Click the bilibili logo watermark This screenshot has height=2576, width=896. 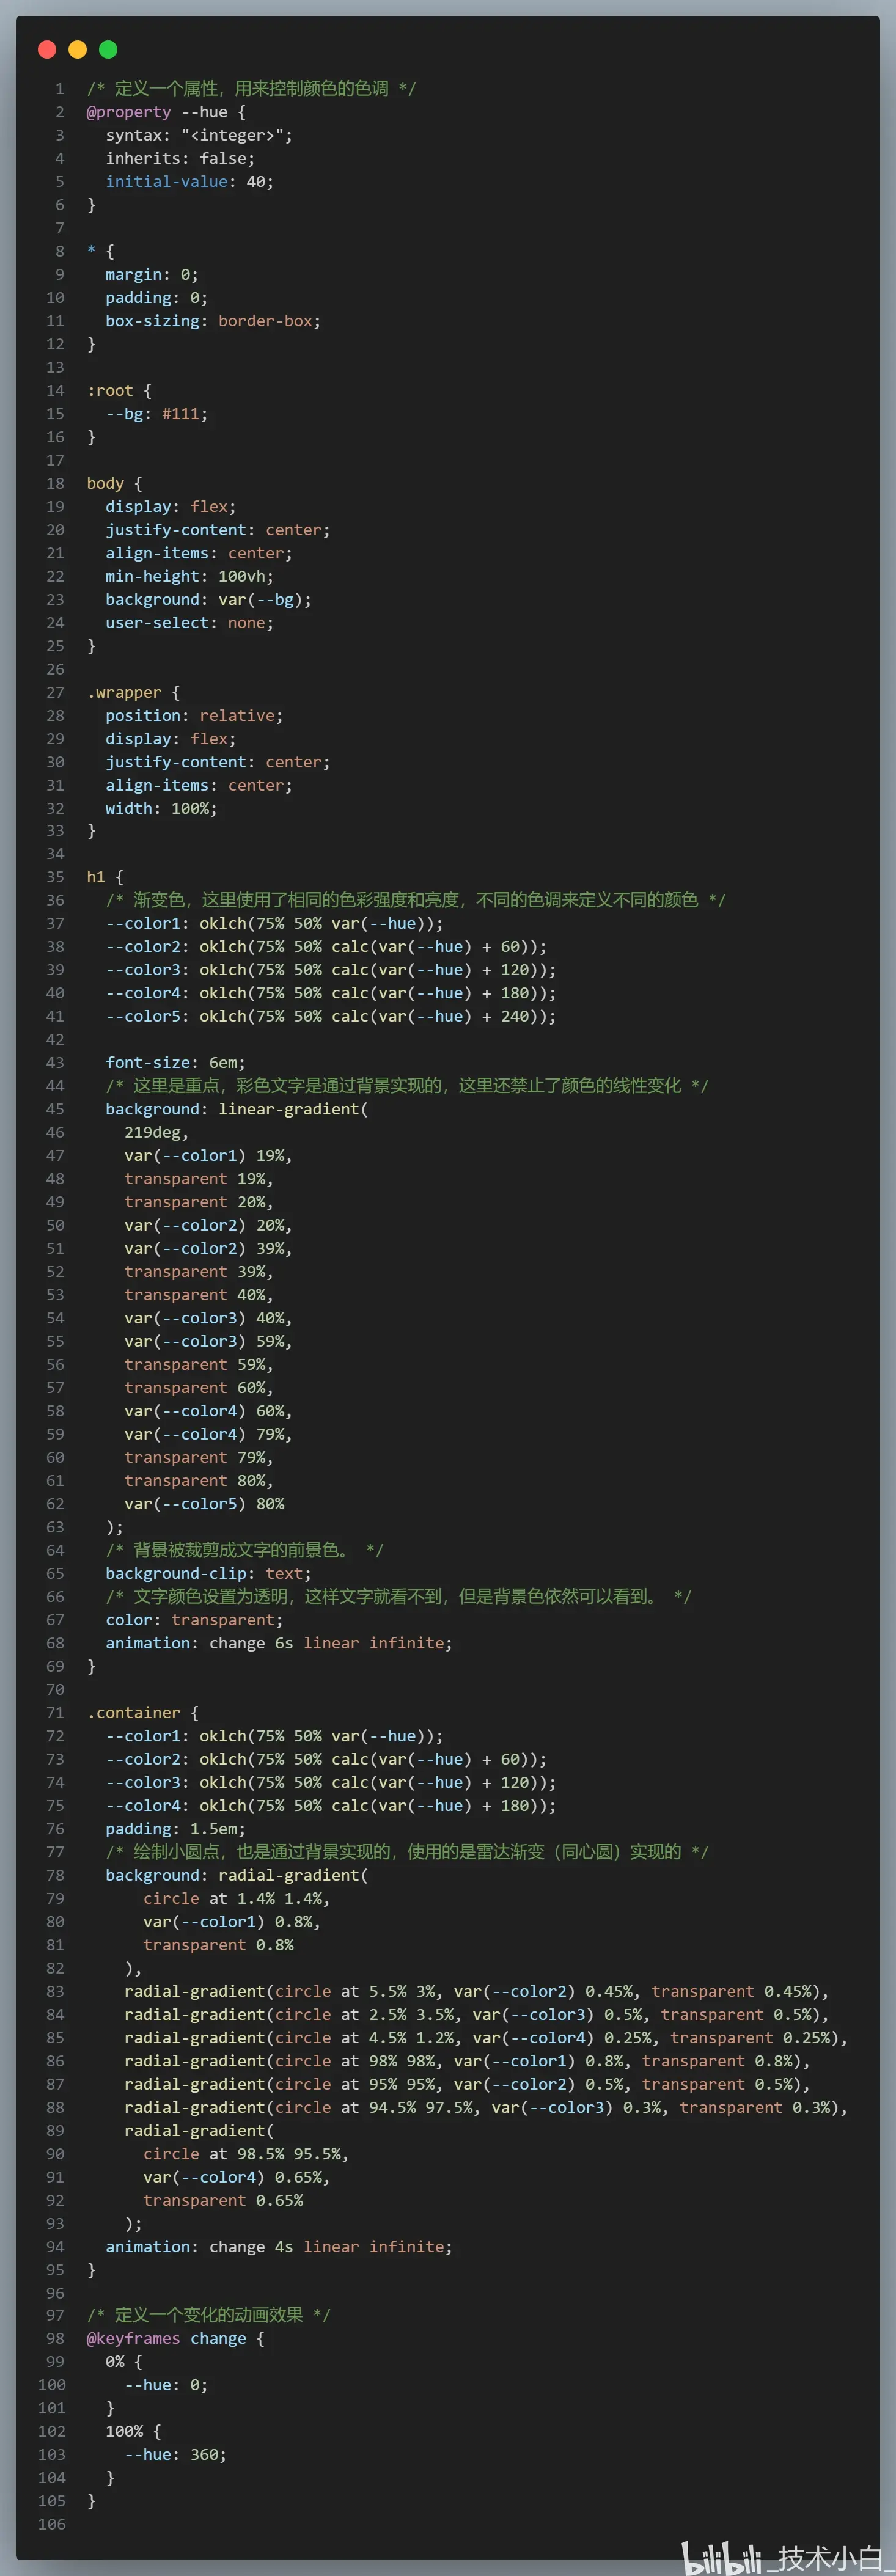point(720,2556)
